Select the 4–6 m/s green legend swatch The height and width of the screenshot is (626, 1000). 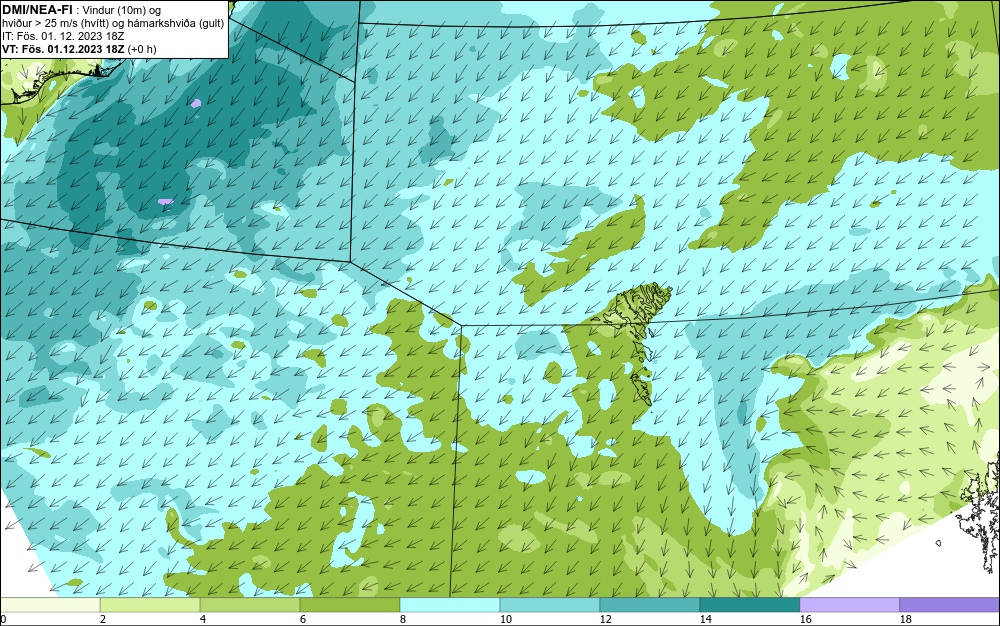click(250, 605)
